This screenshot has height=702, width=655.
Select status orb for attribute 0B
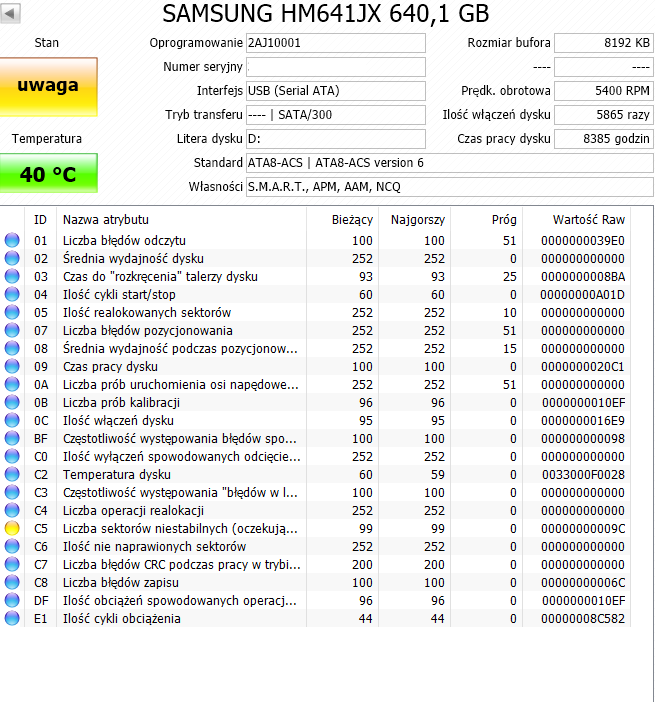pos(12,402)
